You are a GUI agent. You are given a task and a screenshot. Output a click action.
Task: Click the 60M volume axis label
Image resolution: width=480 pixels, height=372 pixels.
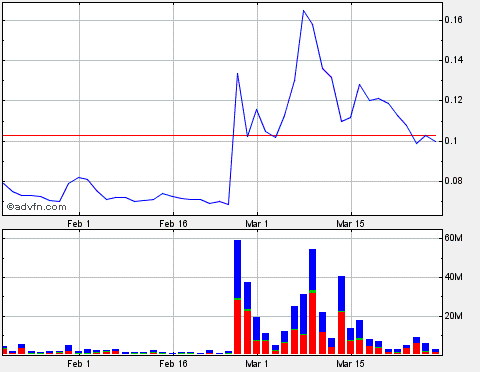tap(453, 238)
